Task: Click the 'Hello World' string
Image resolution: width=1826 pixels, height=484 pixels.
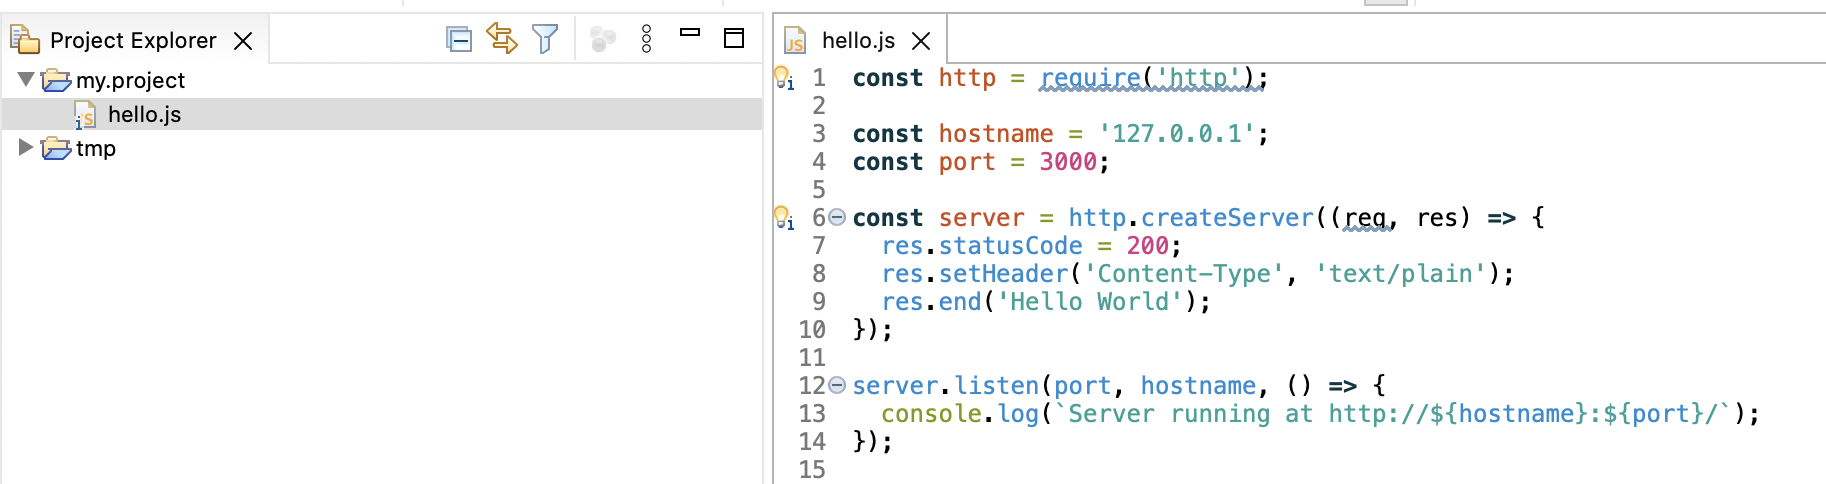Action: click(1089, 302)
